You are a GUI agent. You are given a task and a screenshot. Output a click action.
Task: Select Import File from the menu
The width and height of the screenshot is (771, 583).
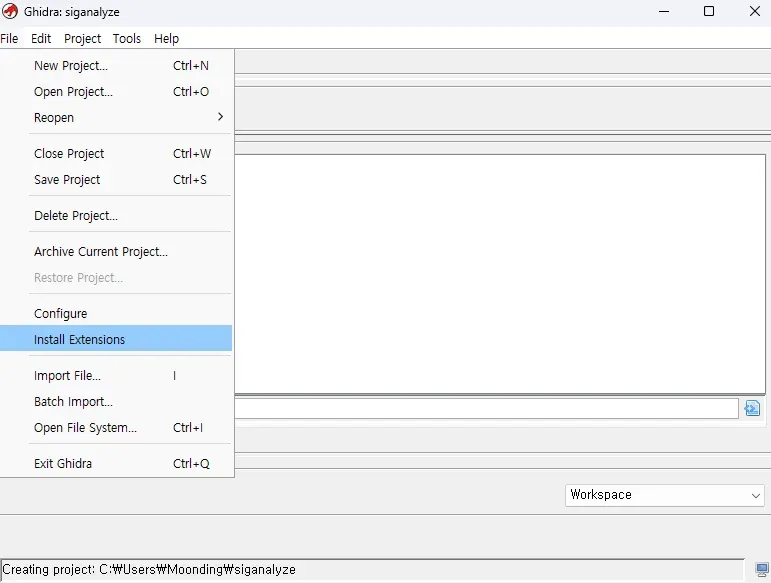[67, 376]
